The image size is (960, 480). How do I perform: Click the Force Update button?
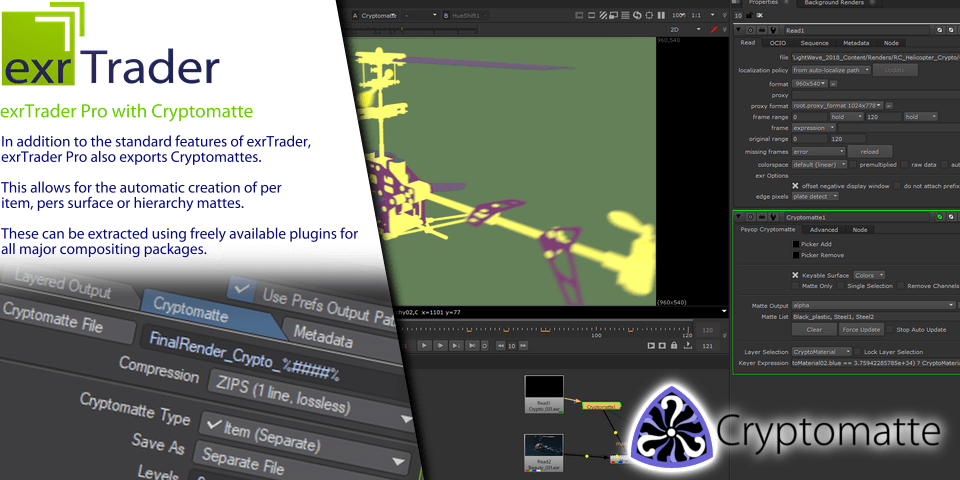coord(861,329)
